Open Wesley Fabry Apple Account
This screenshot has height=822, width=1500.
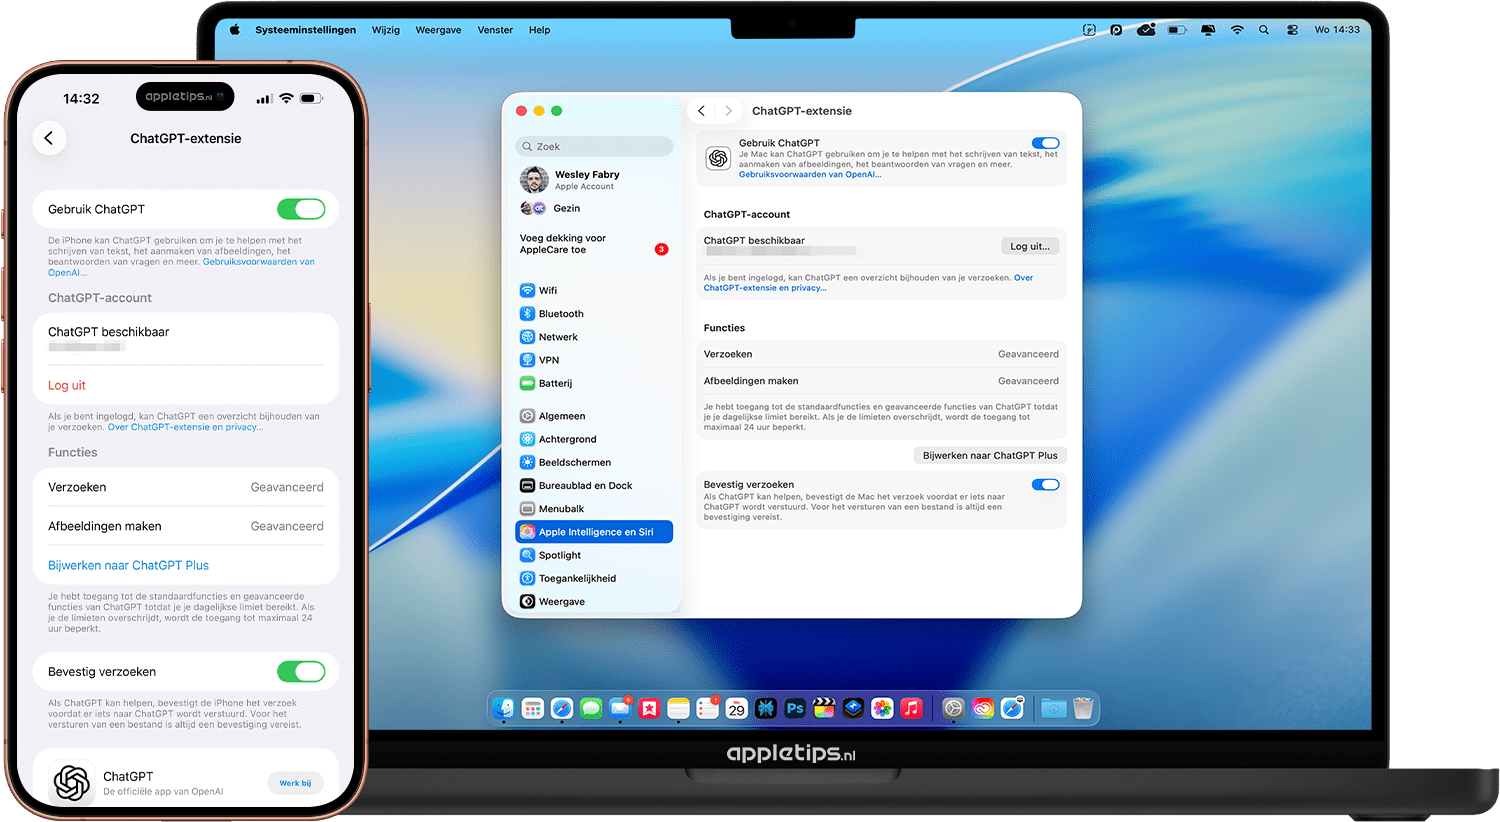tap(570, 180)
